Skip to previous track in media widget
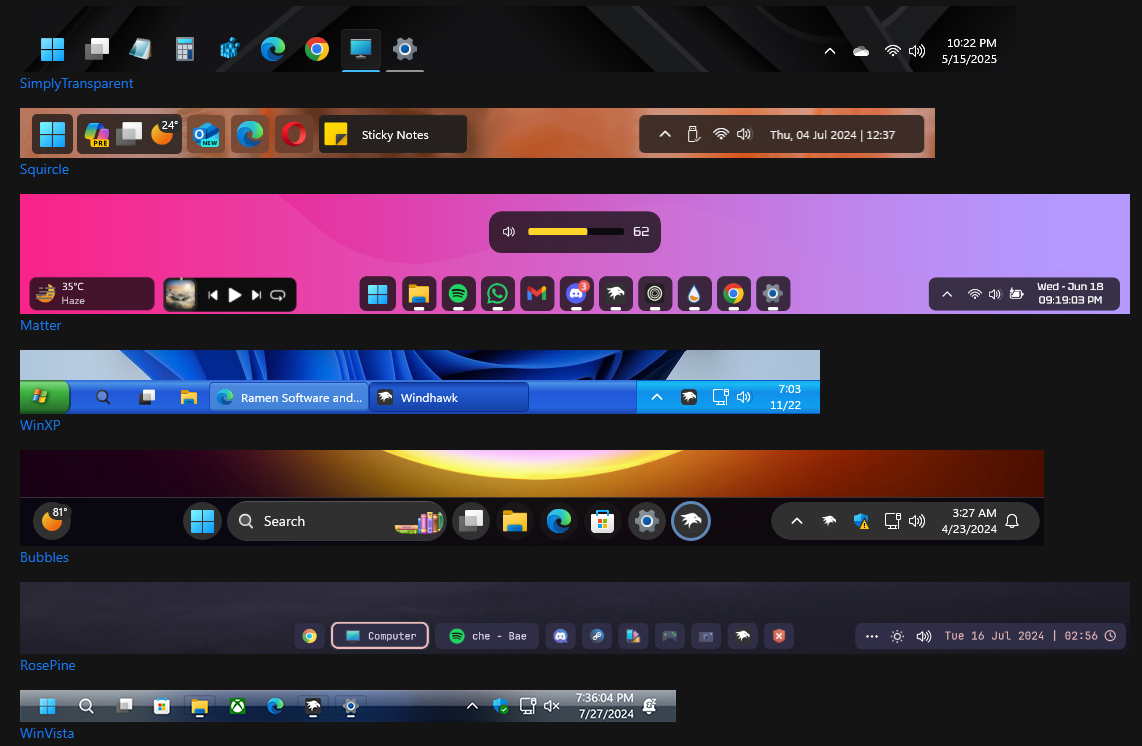This screenshot has height=746, width=1142. coord(213,295)
